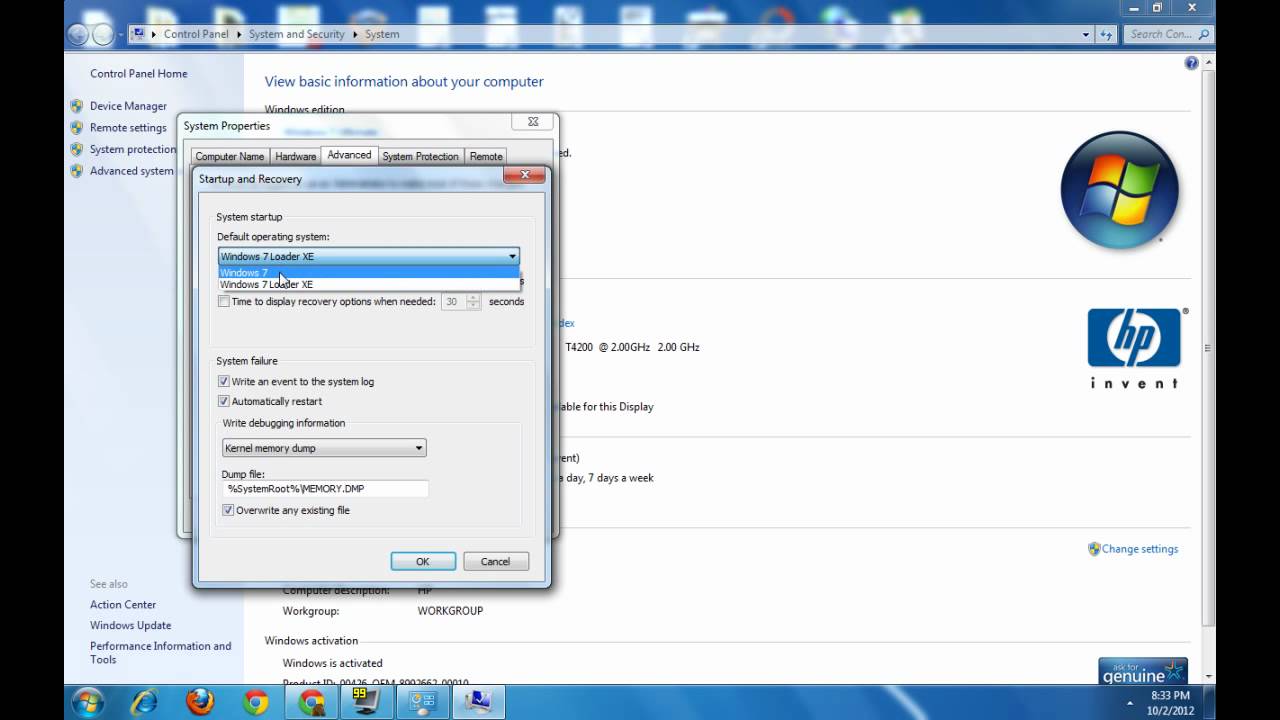Image resolution: width=1280 pixels, height=720 pixels.
Task: Open Control Panel Home link
Action: 139,74
